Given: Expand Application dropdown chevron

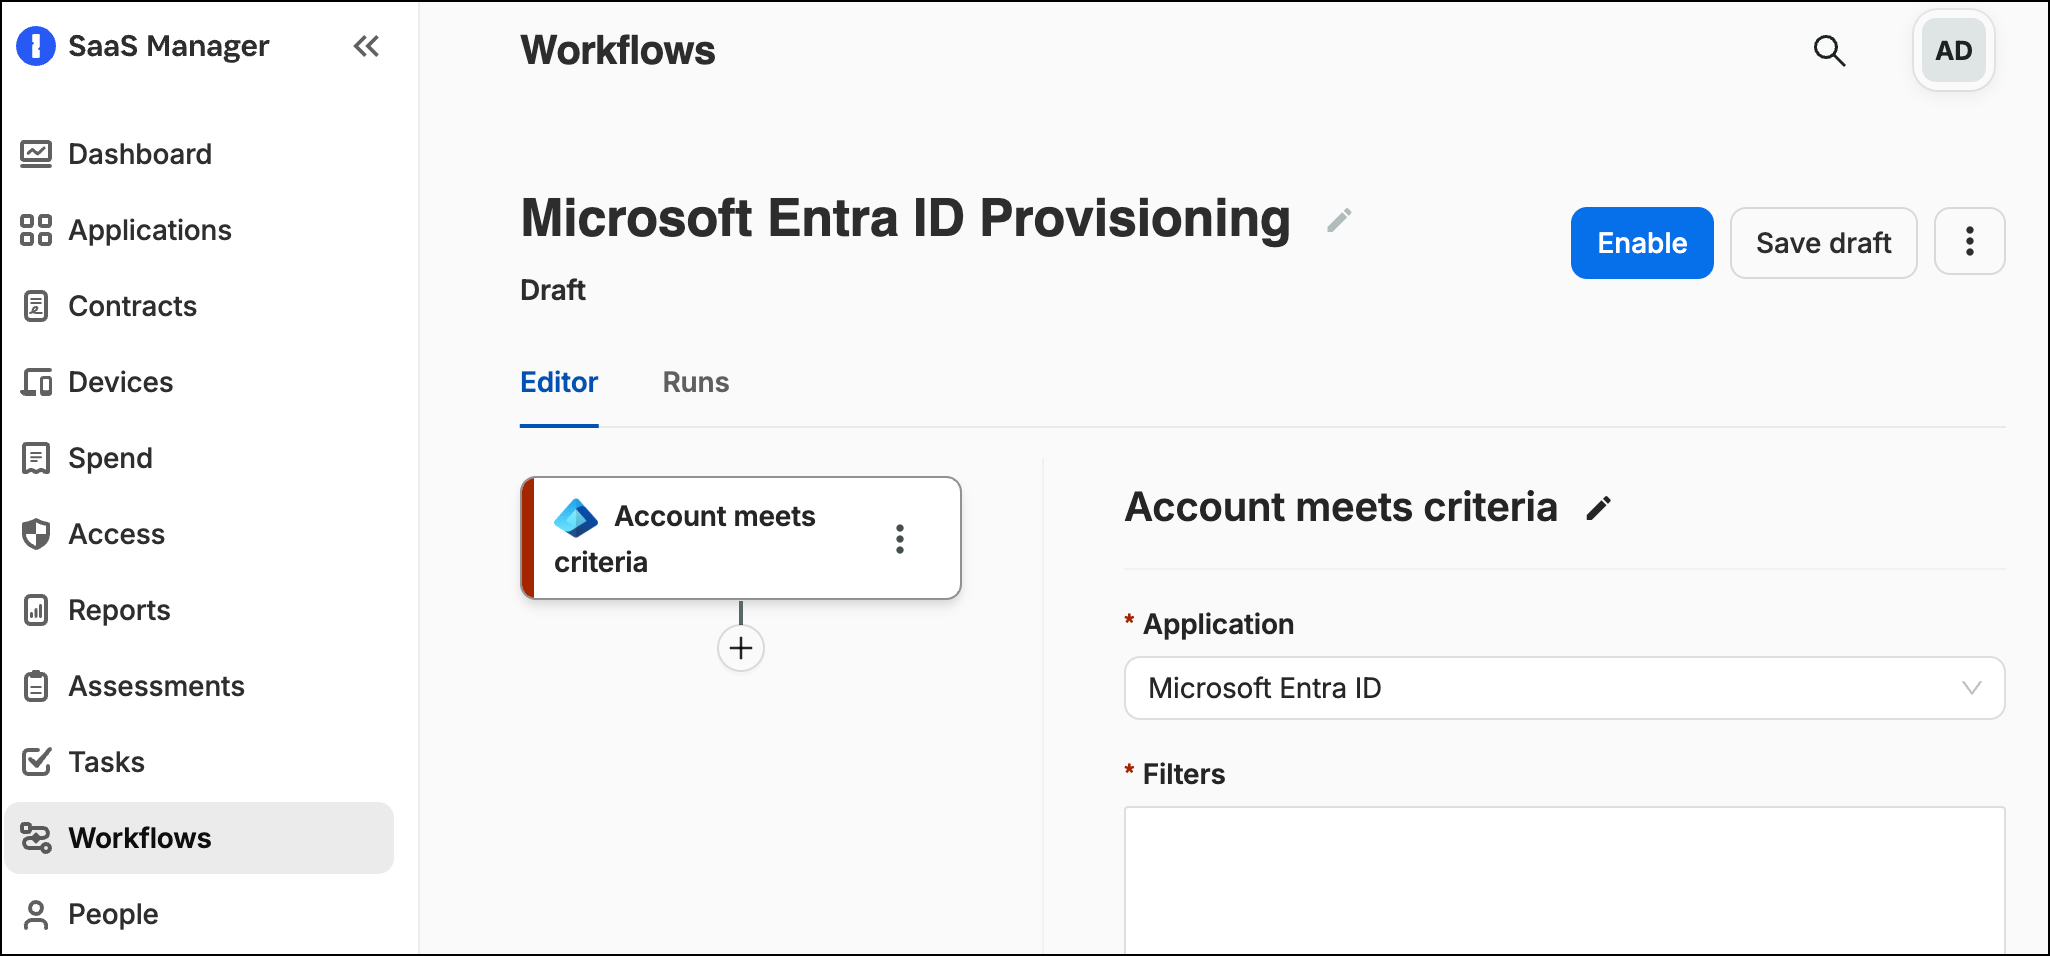Looking at the screenshot, I should (x=1971, y=688).
